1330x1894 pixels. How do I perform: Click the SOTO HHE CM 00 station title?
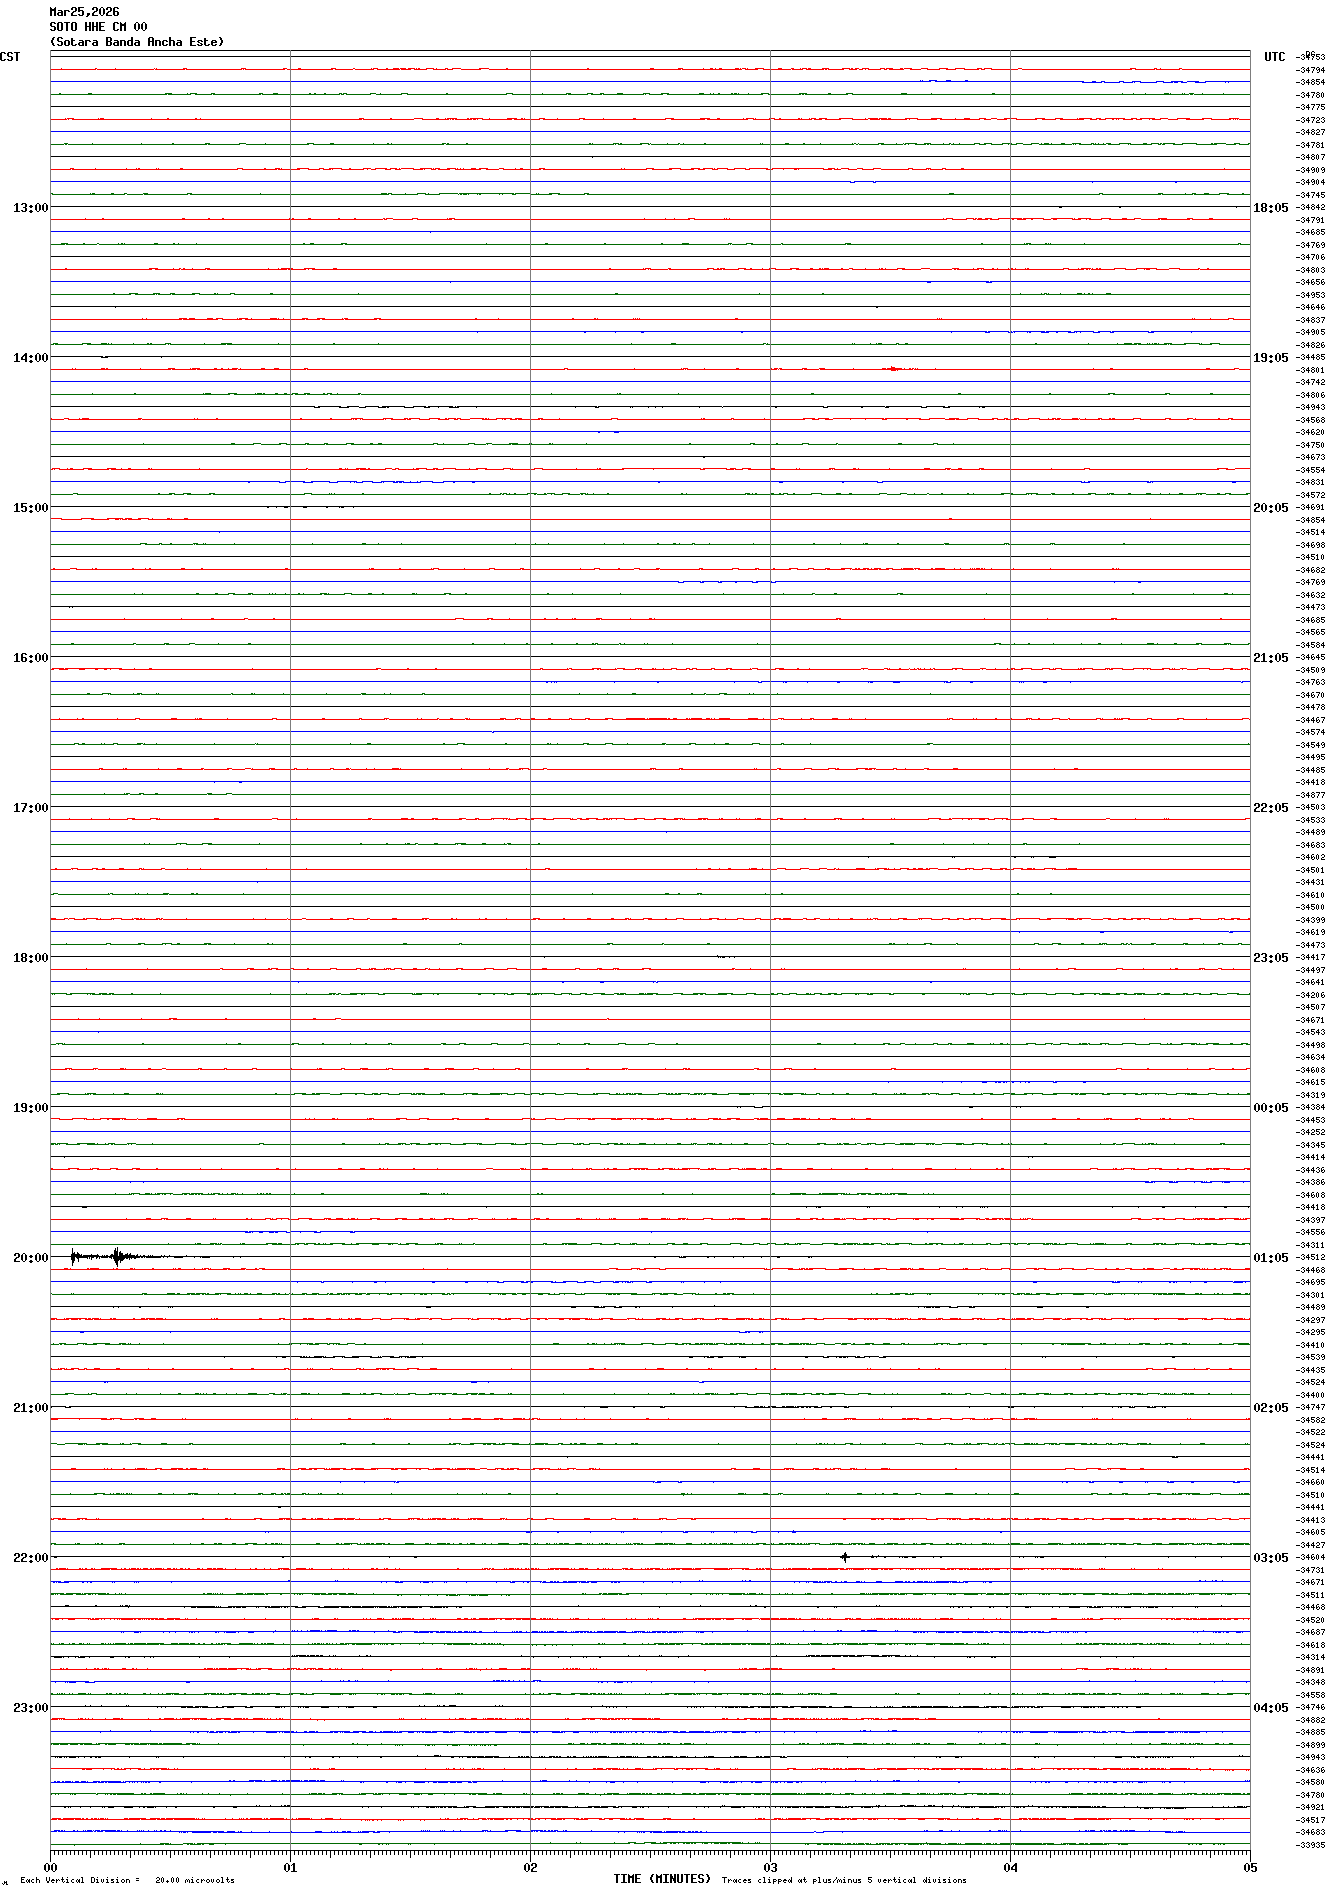click(98, 27)
